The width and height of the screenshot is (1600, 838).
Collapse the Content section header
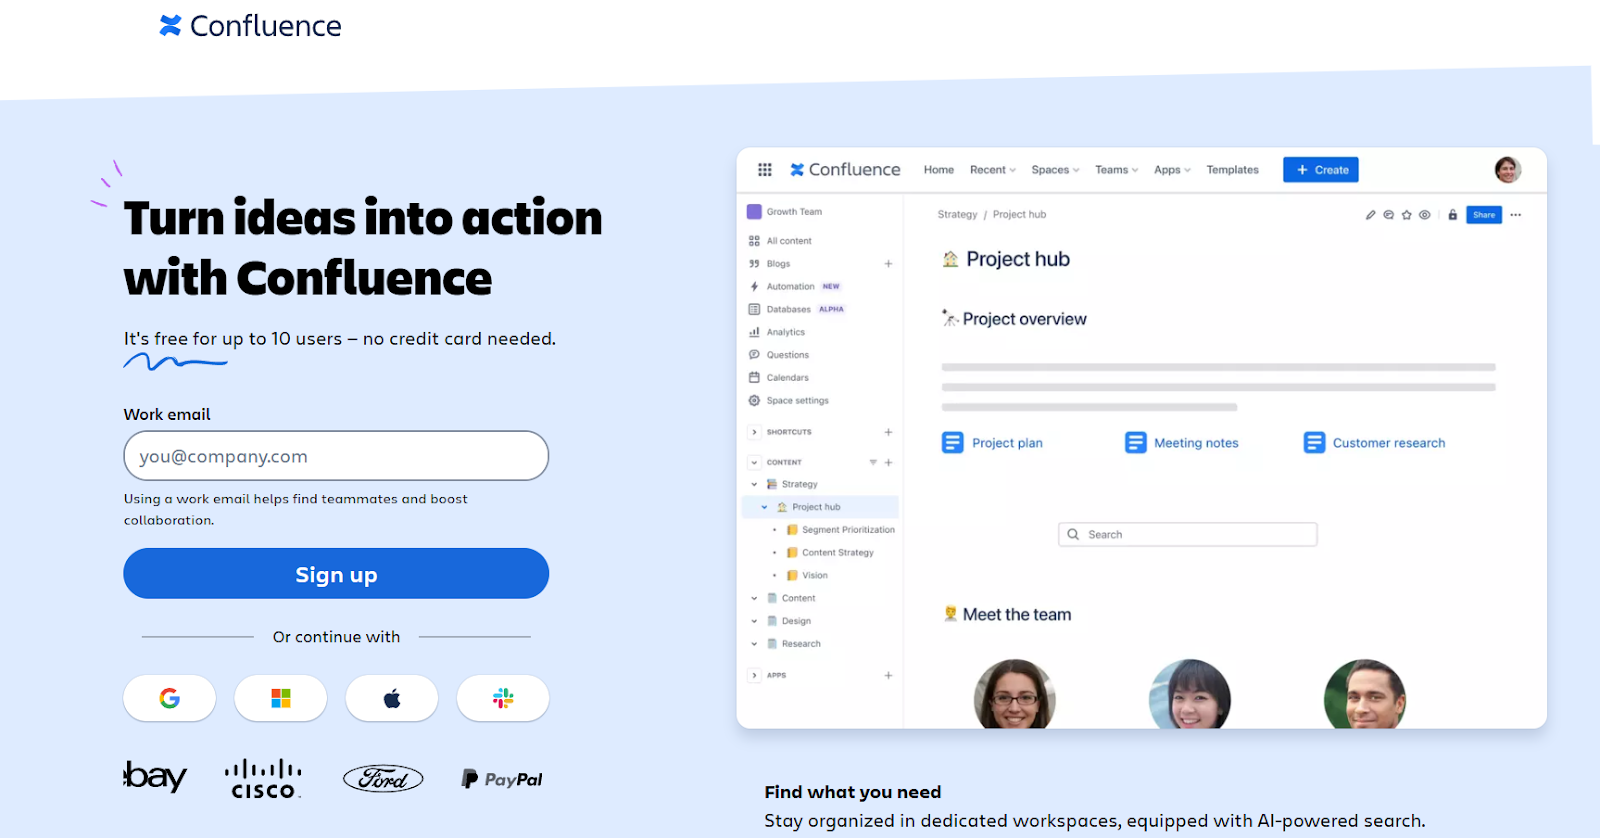pyautogui.click(x=755, y=463)
